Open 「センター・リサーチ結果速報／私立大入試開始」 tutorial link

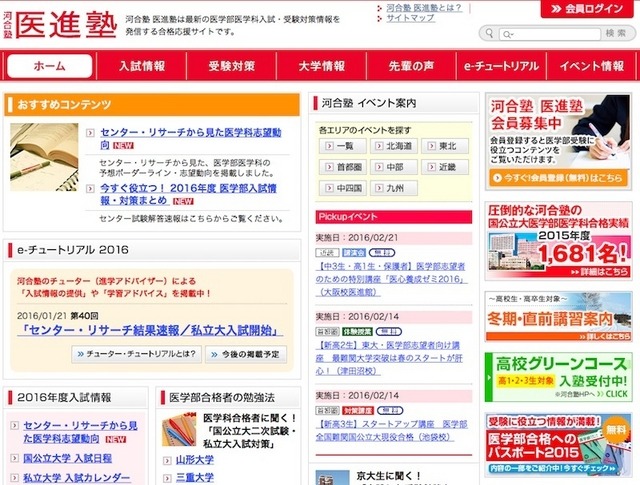click(x=150, y=330)
